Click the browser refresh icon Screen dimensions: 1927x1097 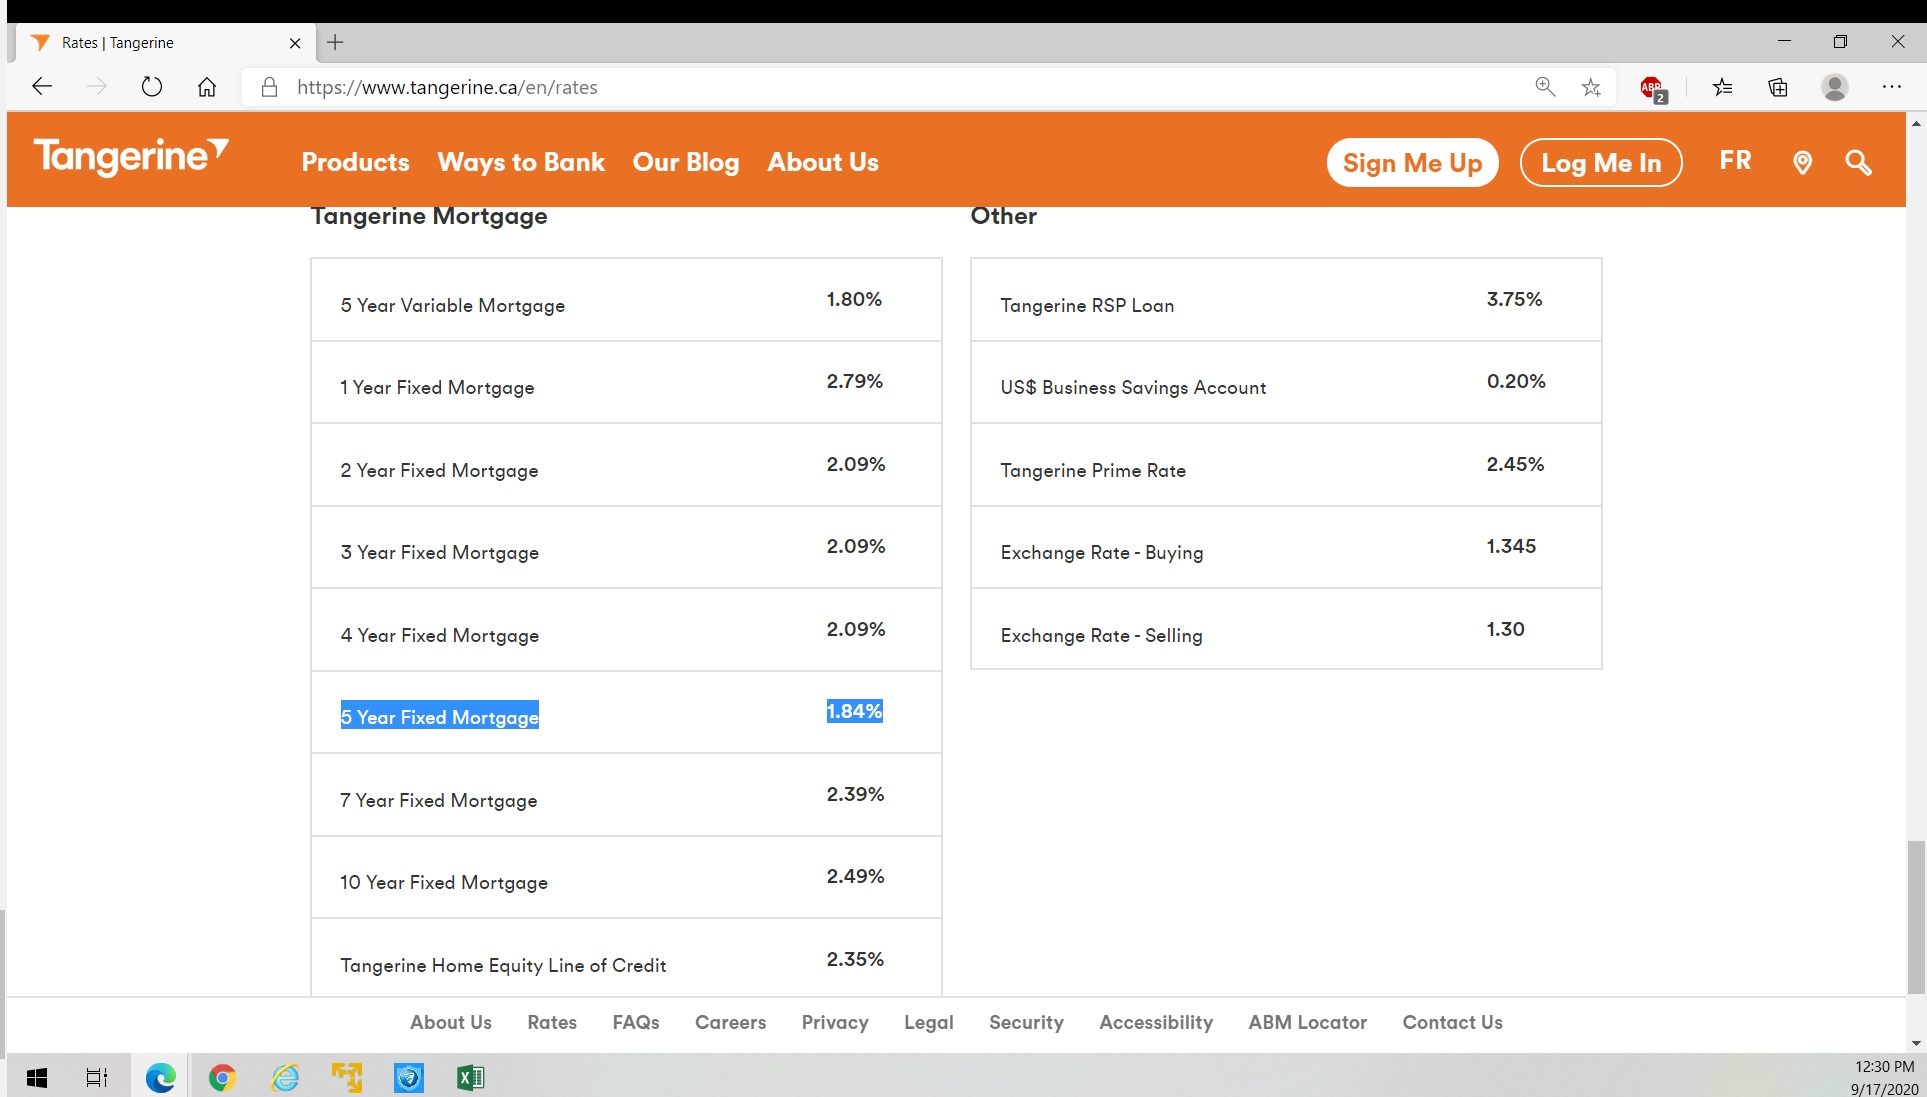coord(151,87)
